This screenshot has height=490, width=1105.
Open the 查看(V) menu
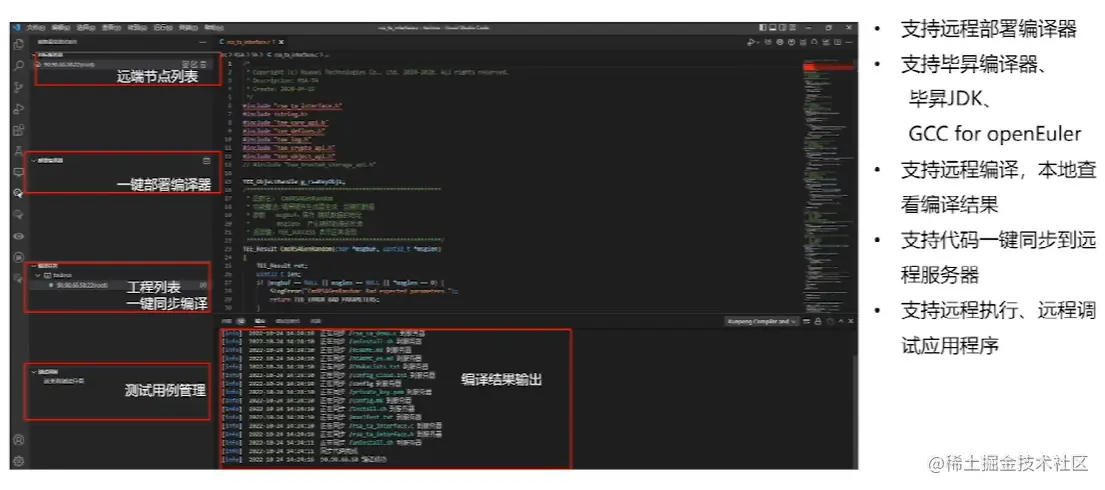pyautogui.click(x=111, y=28)
